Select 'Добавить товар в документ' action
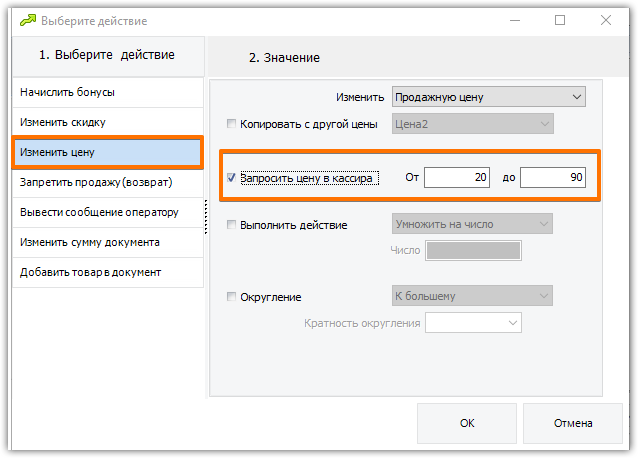 [x=108, y=273]
